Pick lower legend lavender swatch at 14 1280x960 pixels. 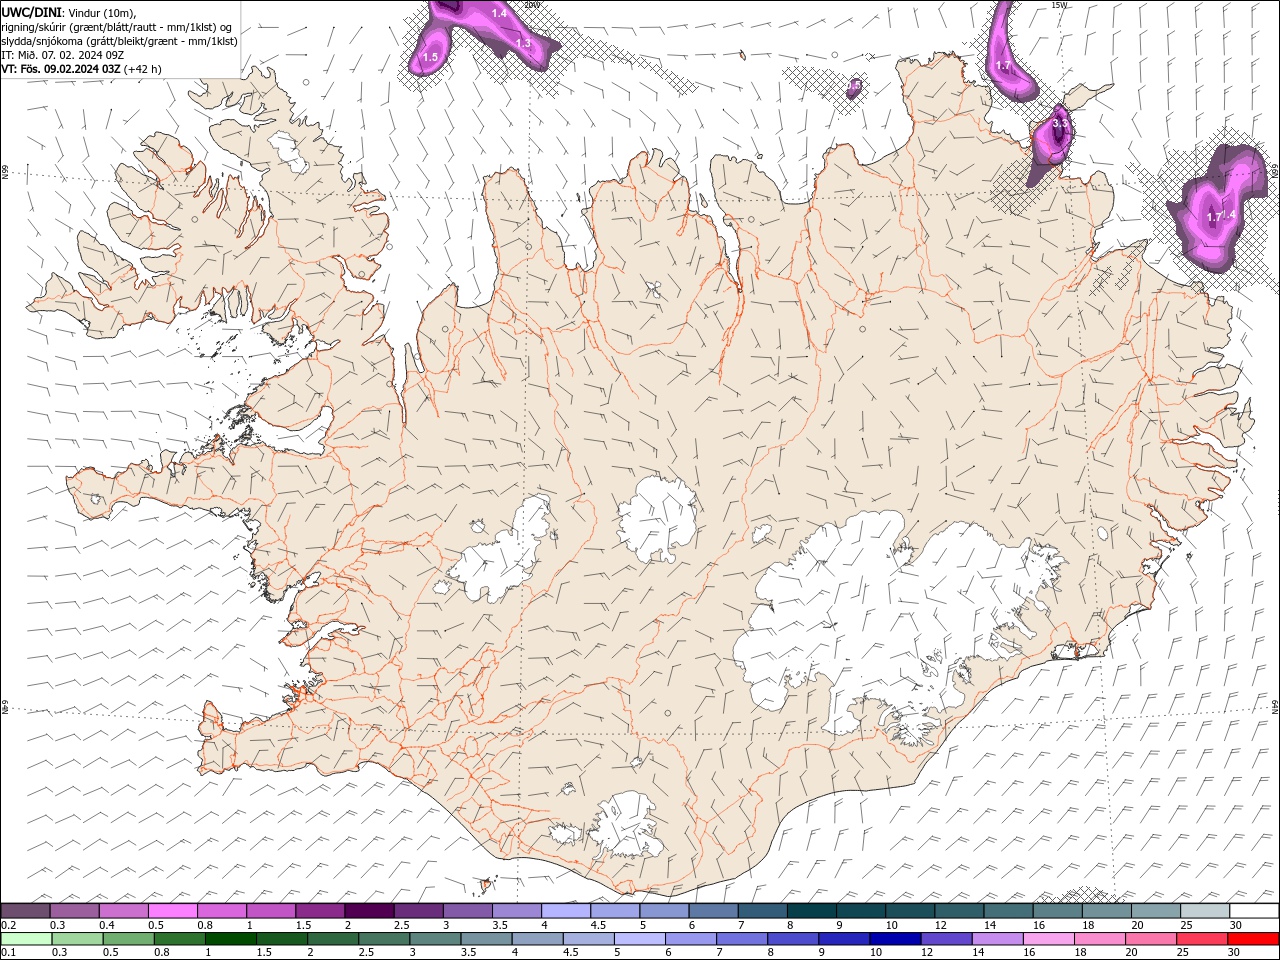click(997, 939)
